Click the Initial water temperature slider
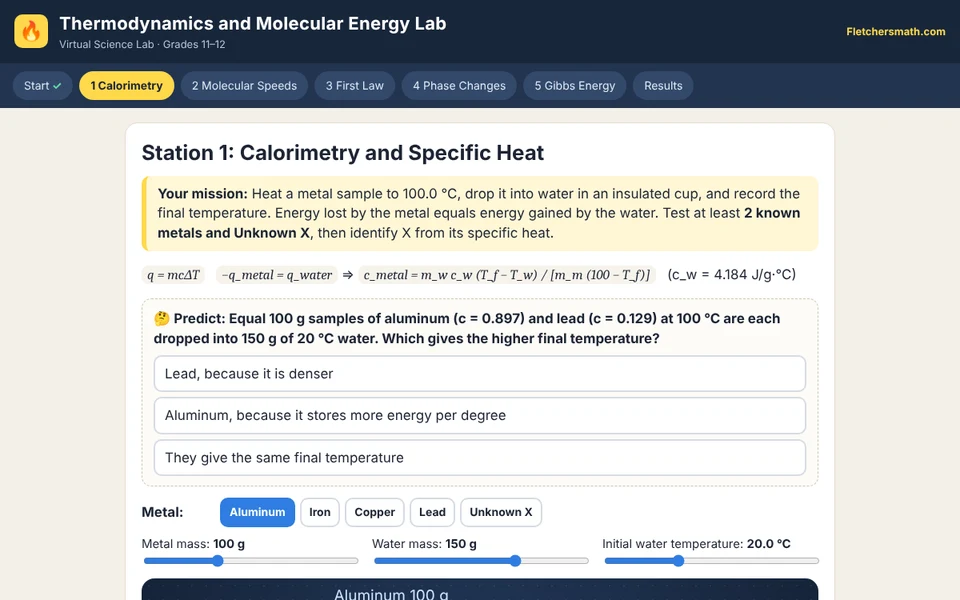Image resolution: width=960 pixels, height=600 pixels. pos(711,561)
